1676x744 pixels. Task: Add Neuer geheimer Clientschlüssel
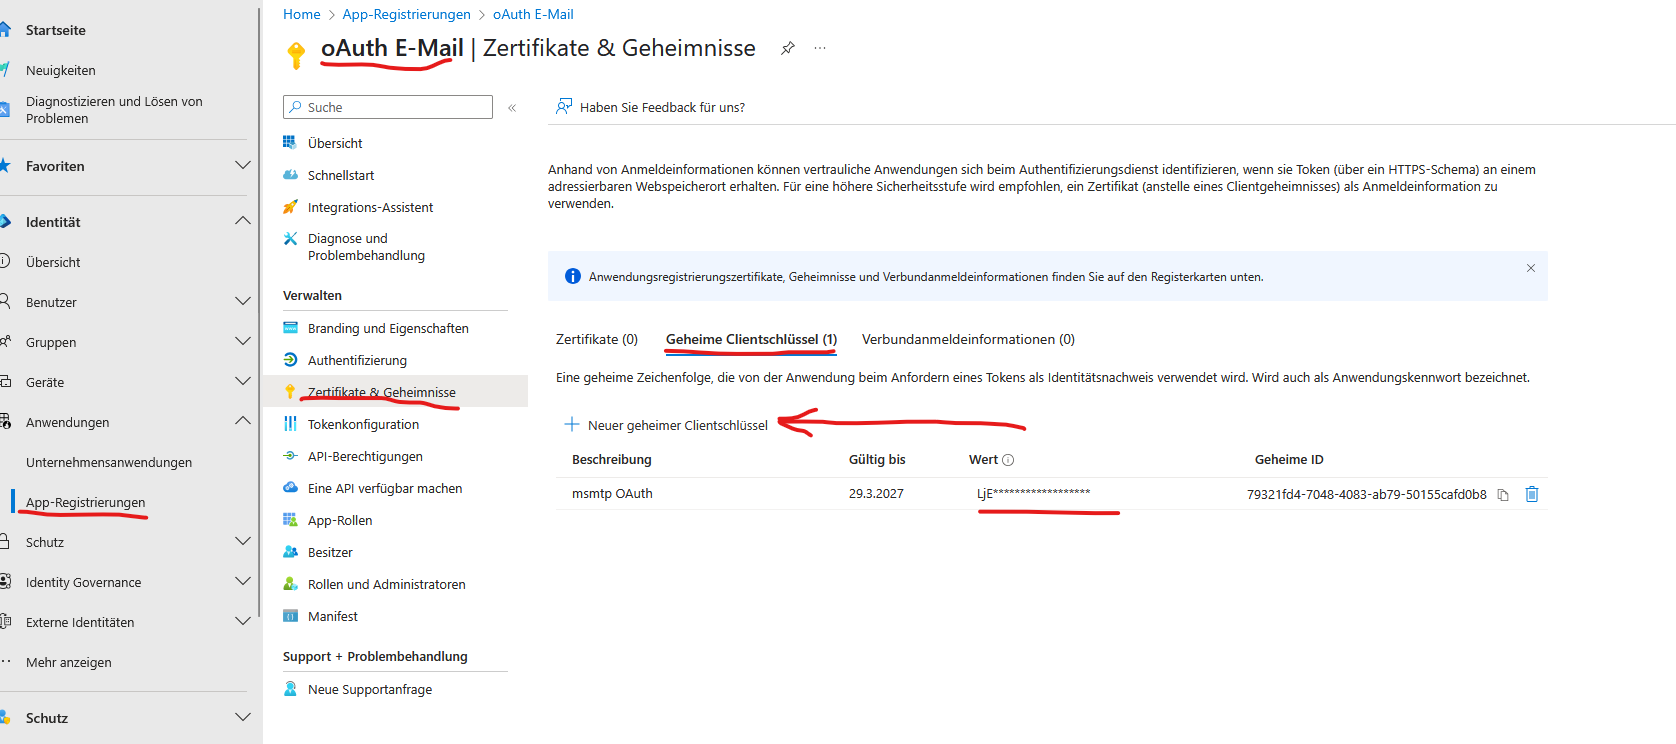point(667,425)
